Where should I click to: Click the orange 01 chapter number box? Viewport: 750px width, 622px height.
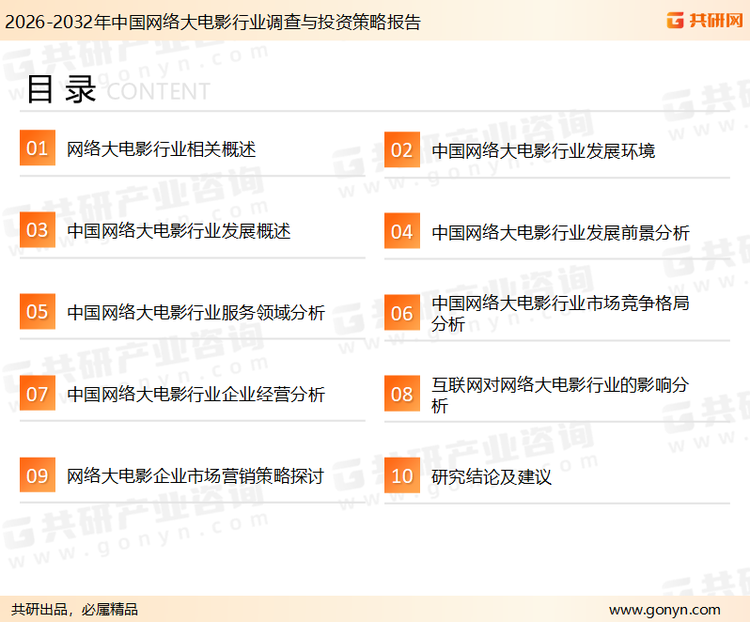pos(37,148)
